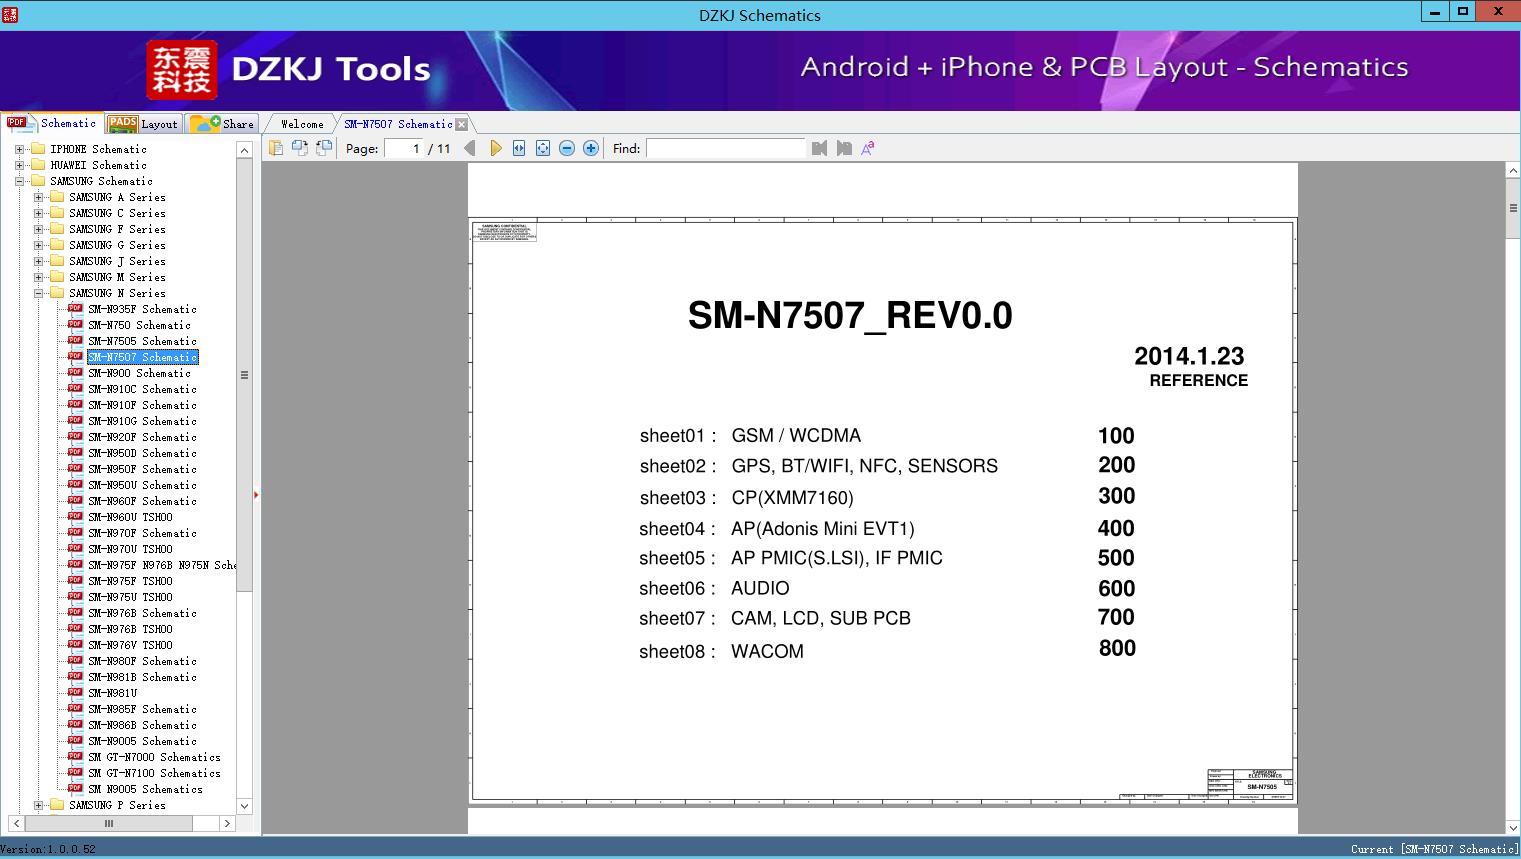Expand the HUAWEI Schematic folder
The width and height of the screenshot is (1521, 859).
click(19, 165)
